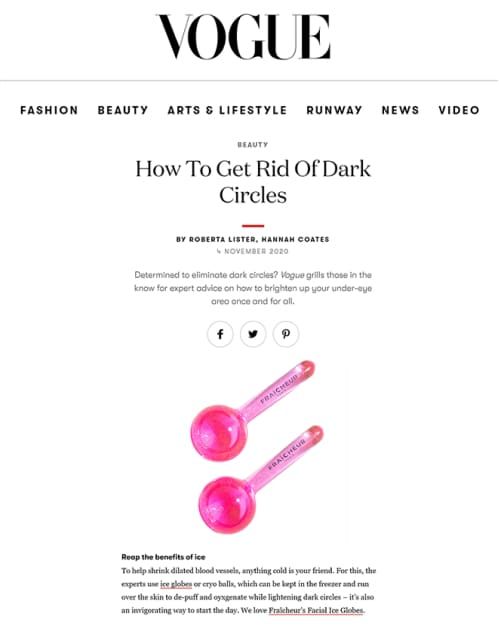This screenshot has width=499, height=631.
Task: Click the 'Reap the benefits of ice' subheading
Action: [x=163, y=557]
